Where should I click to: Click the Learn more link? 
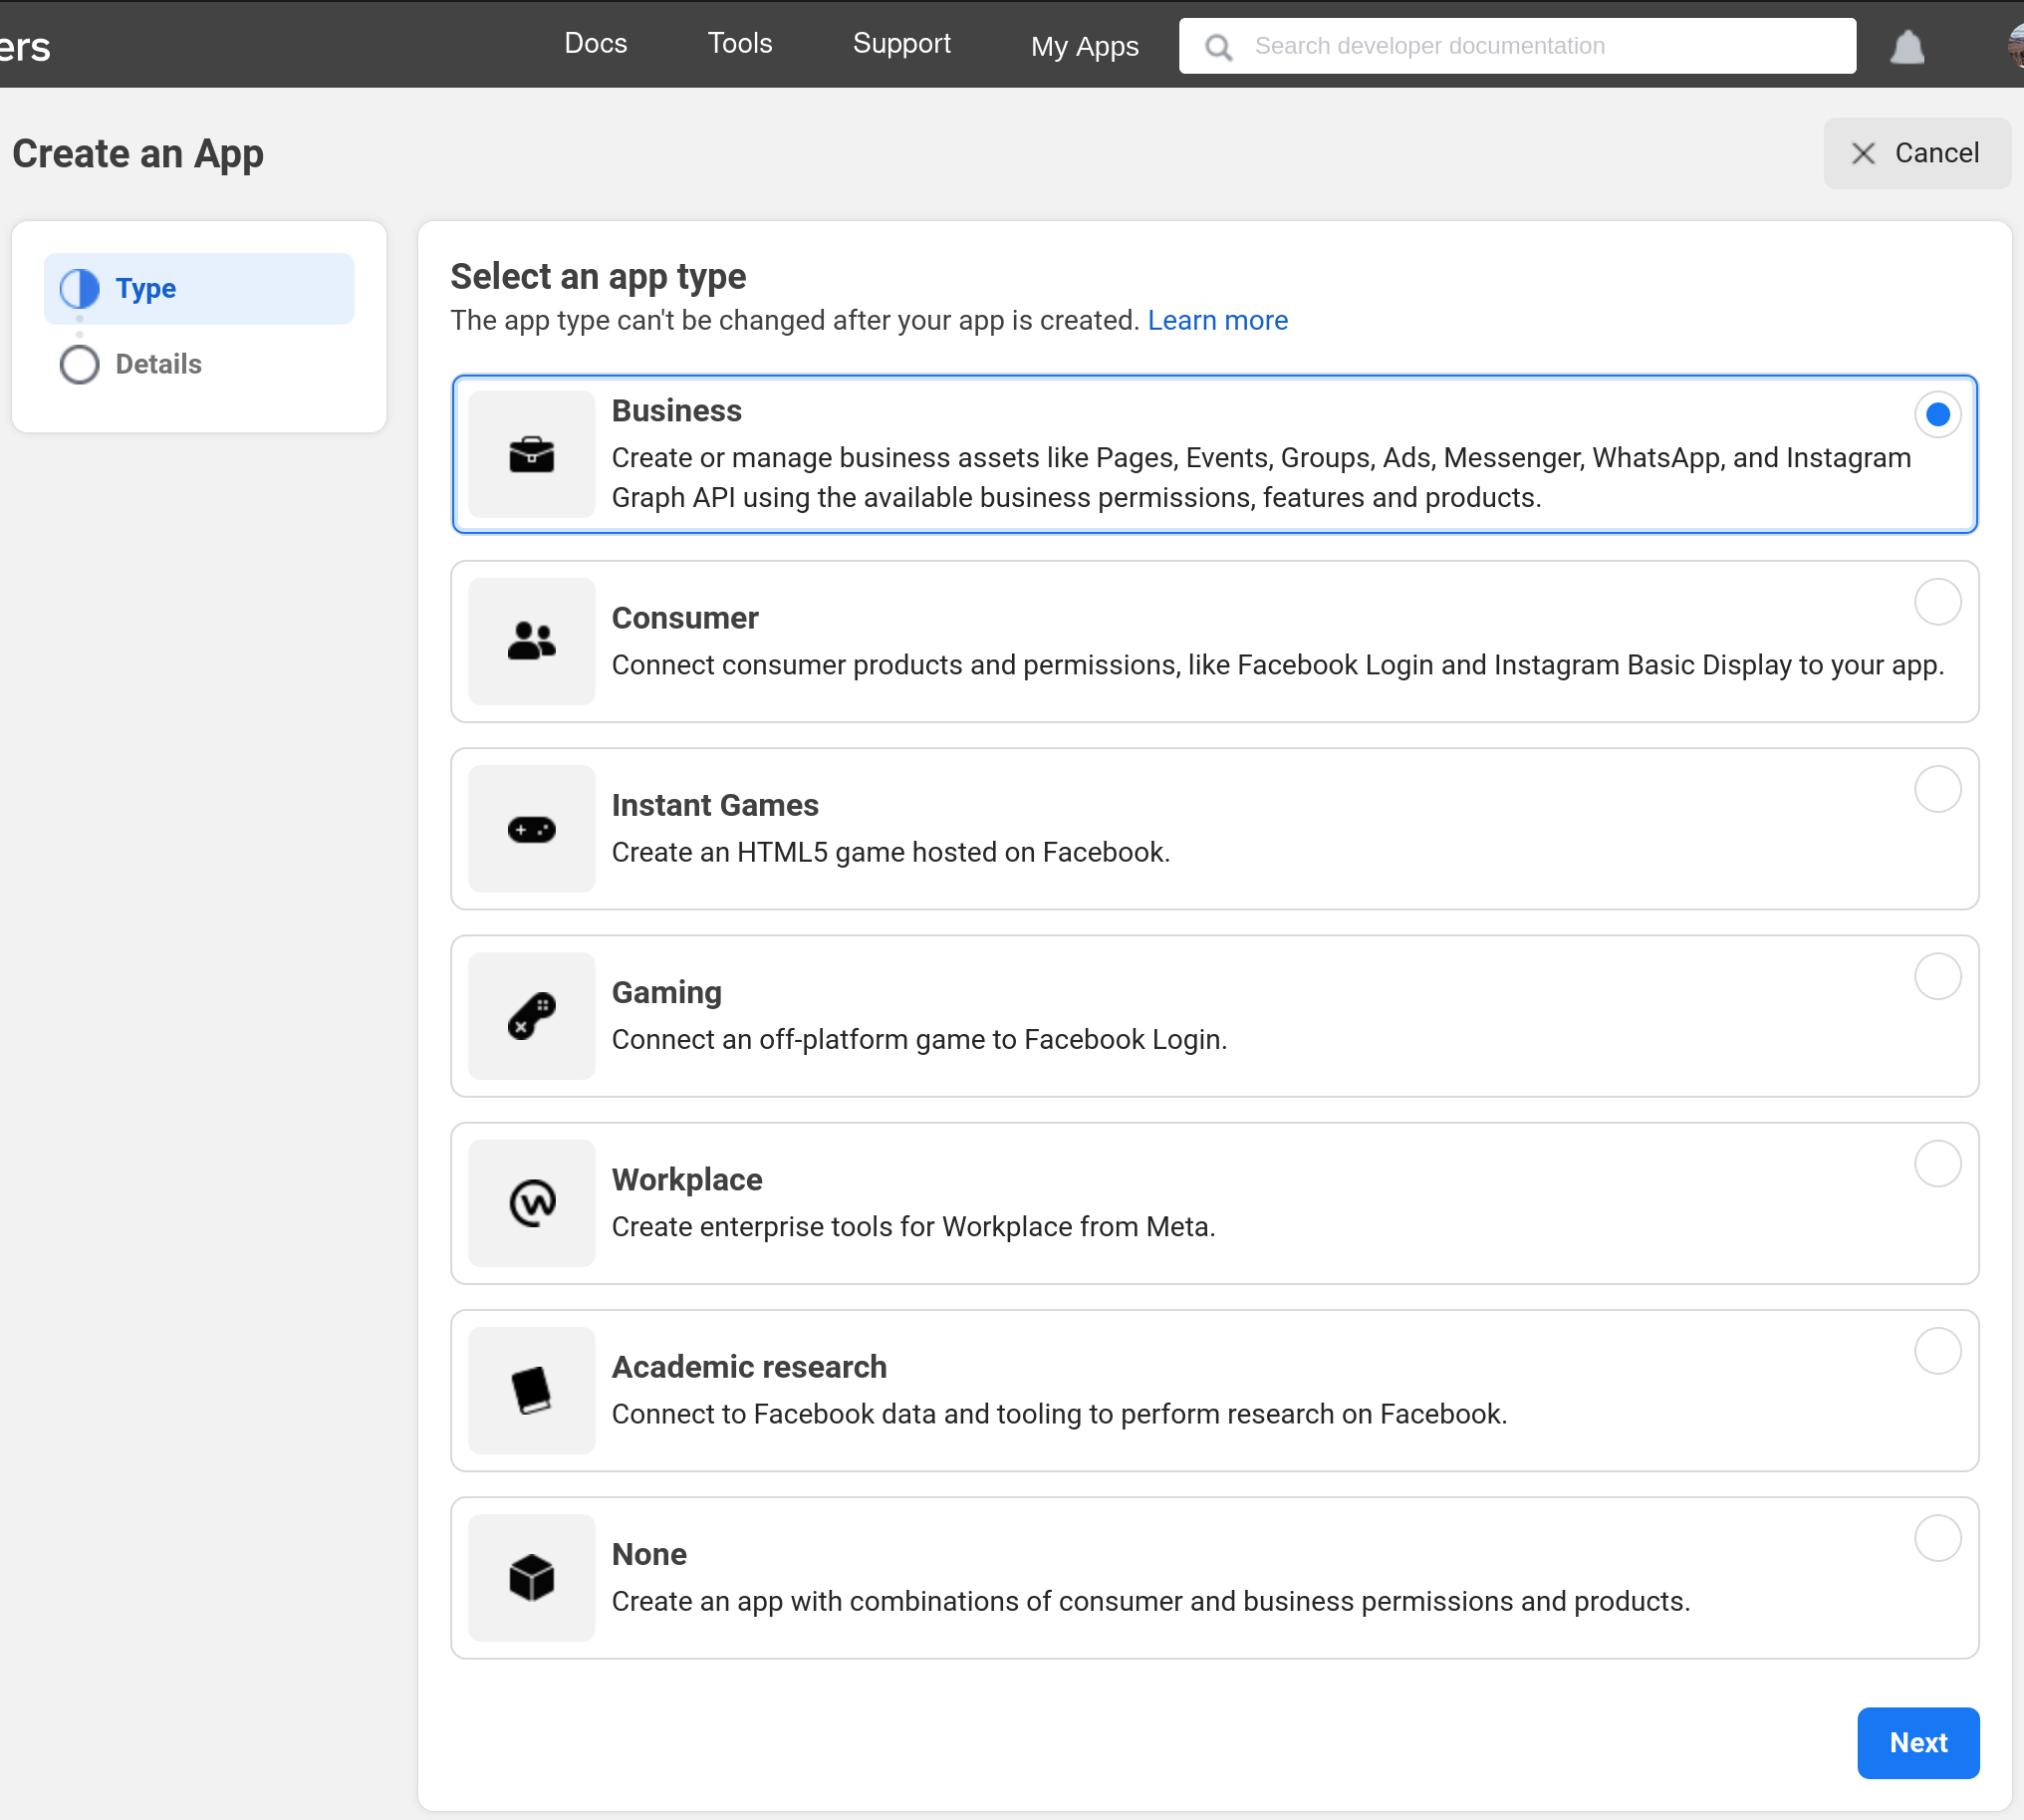pos(1217,320)
